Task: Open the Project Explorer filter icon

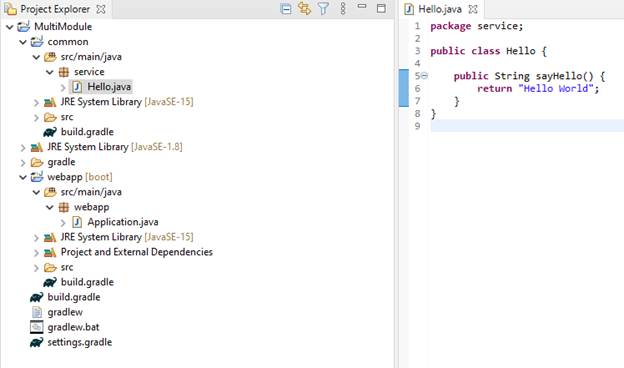Action: point(324,9)
